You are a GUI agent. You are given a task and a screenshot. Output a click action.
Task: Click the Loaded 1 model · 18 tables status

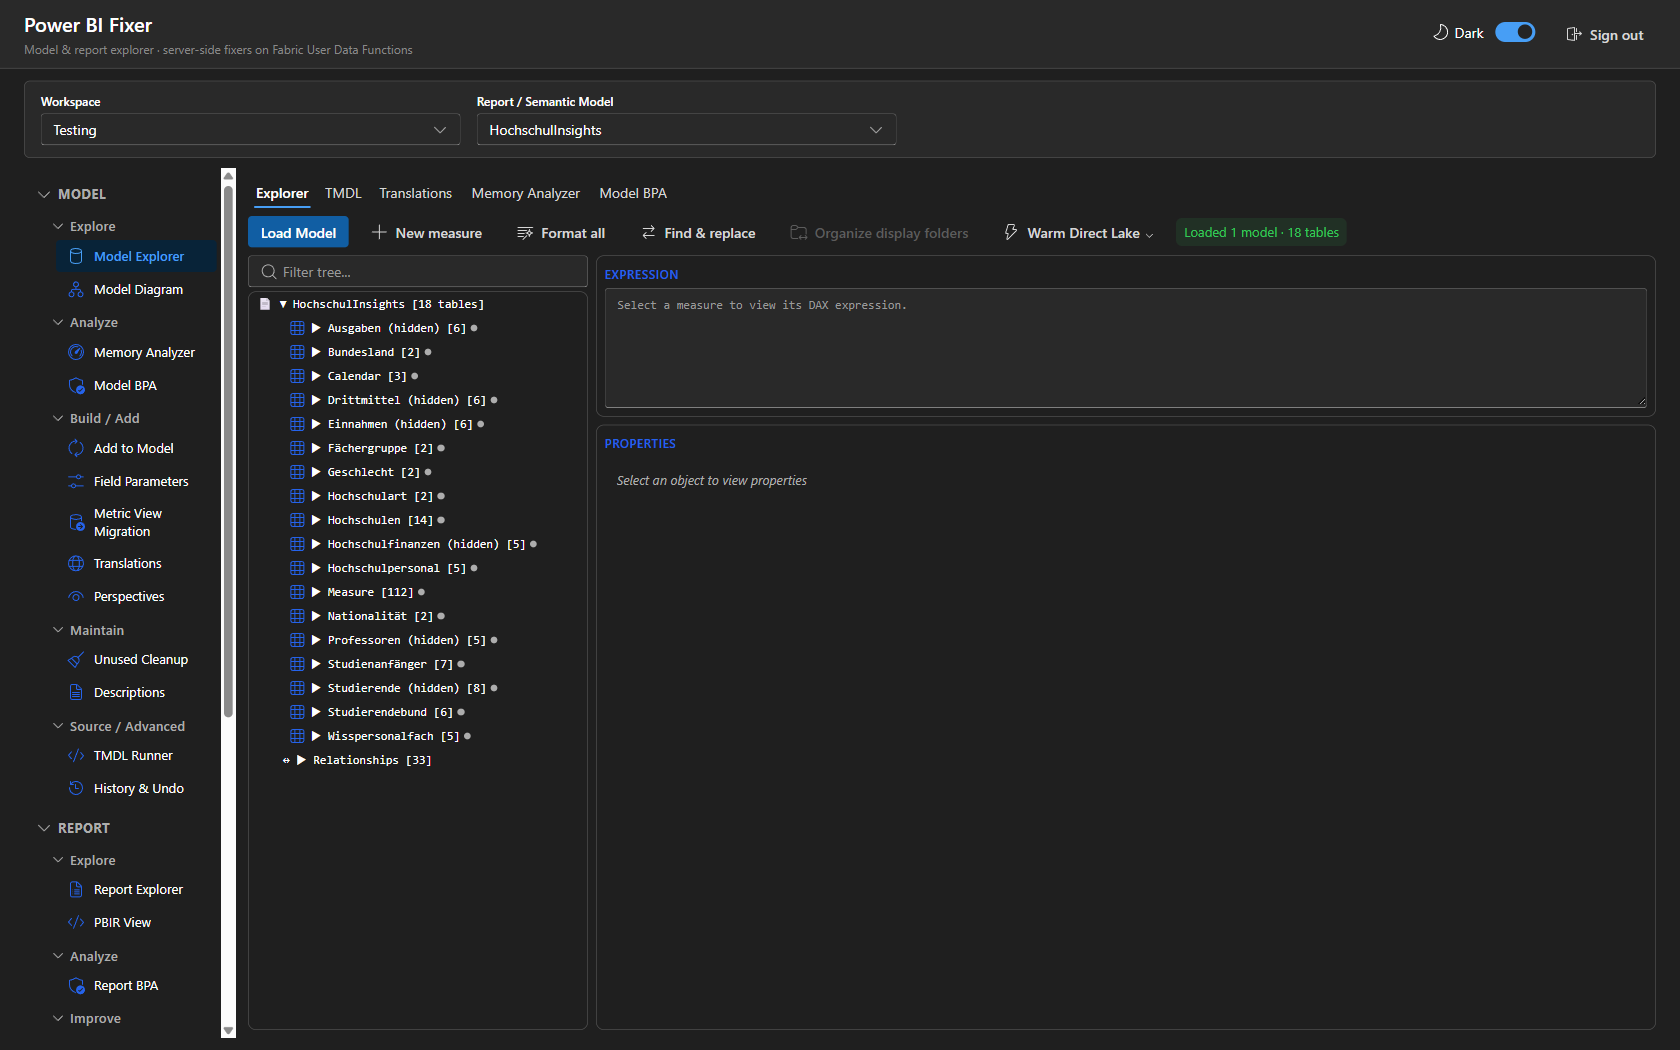tap(1261, 232)
